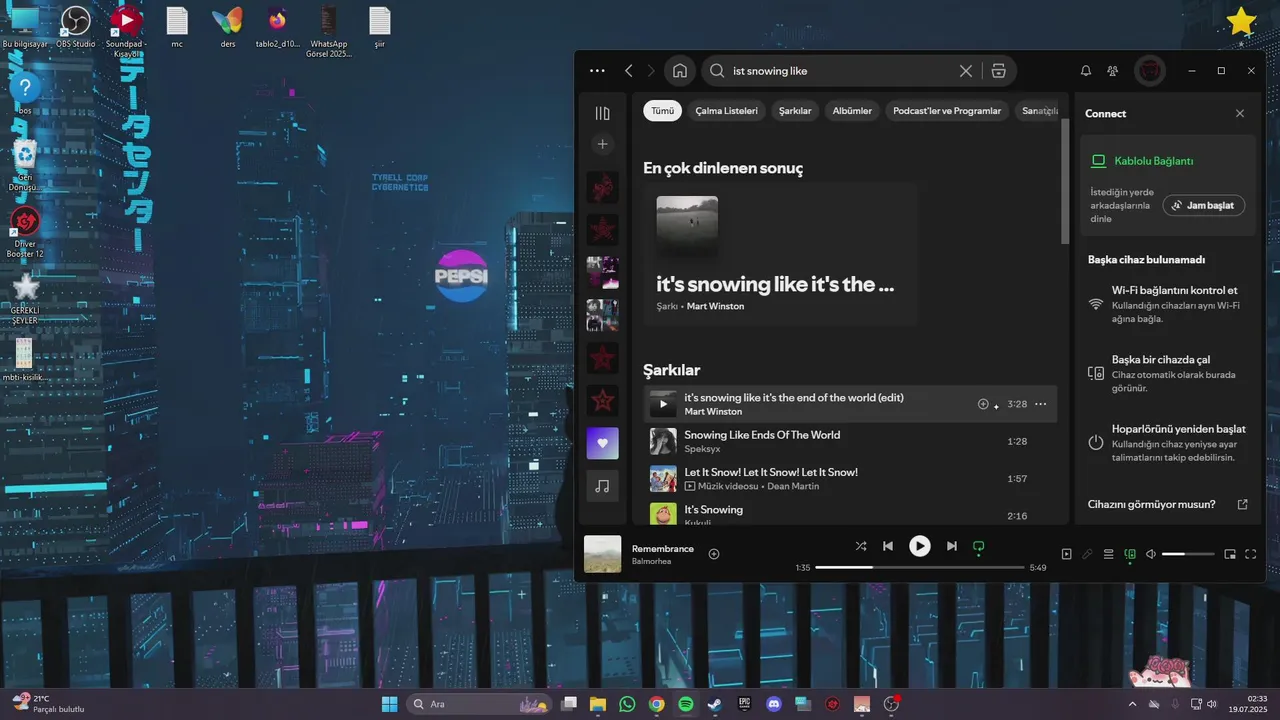
Task: Open Driver Booster 12 desktop icon
Action: 25,233
